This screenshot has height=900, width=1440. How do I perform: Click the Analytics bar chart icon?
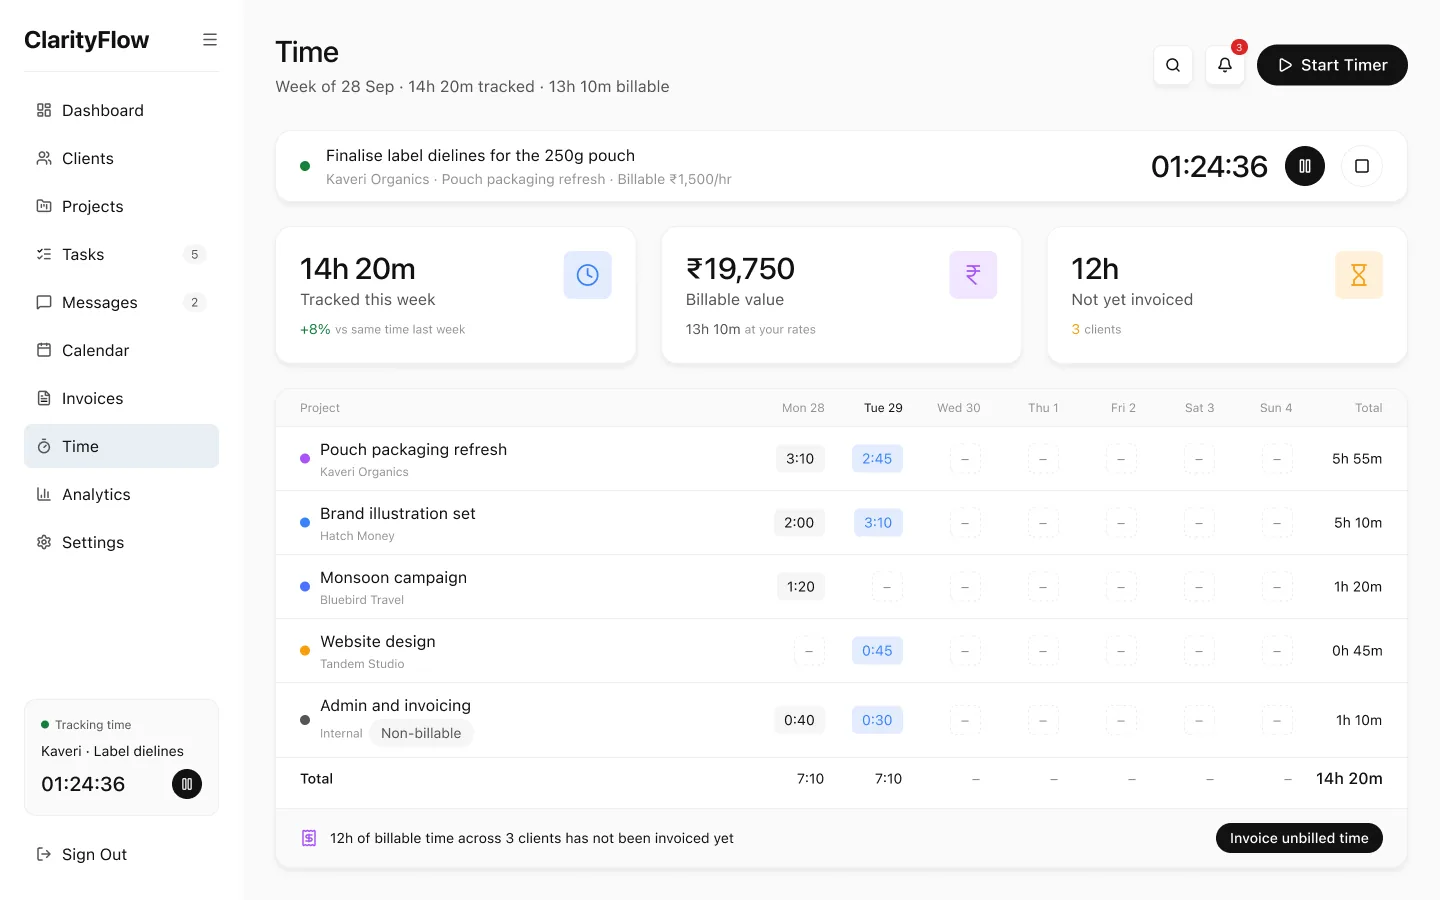(44, 494)
